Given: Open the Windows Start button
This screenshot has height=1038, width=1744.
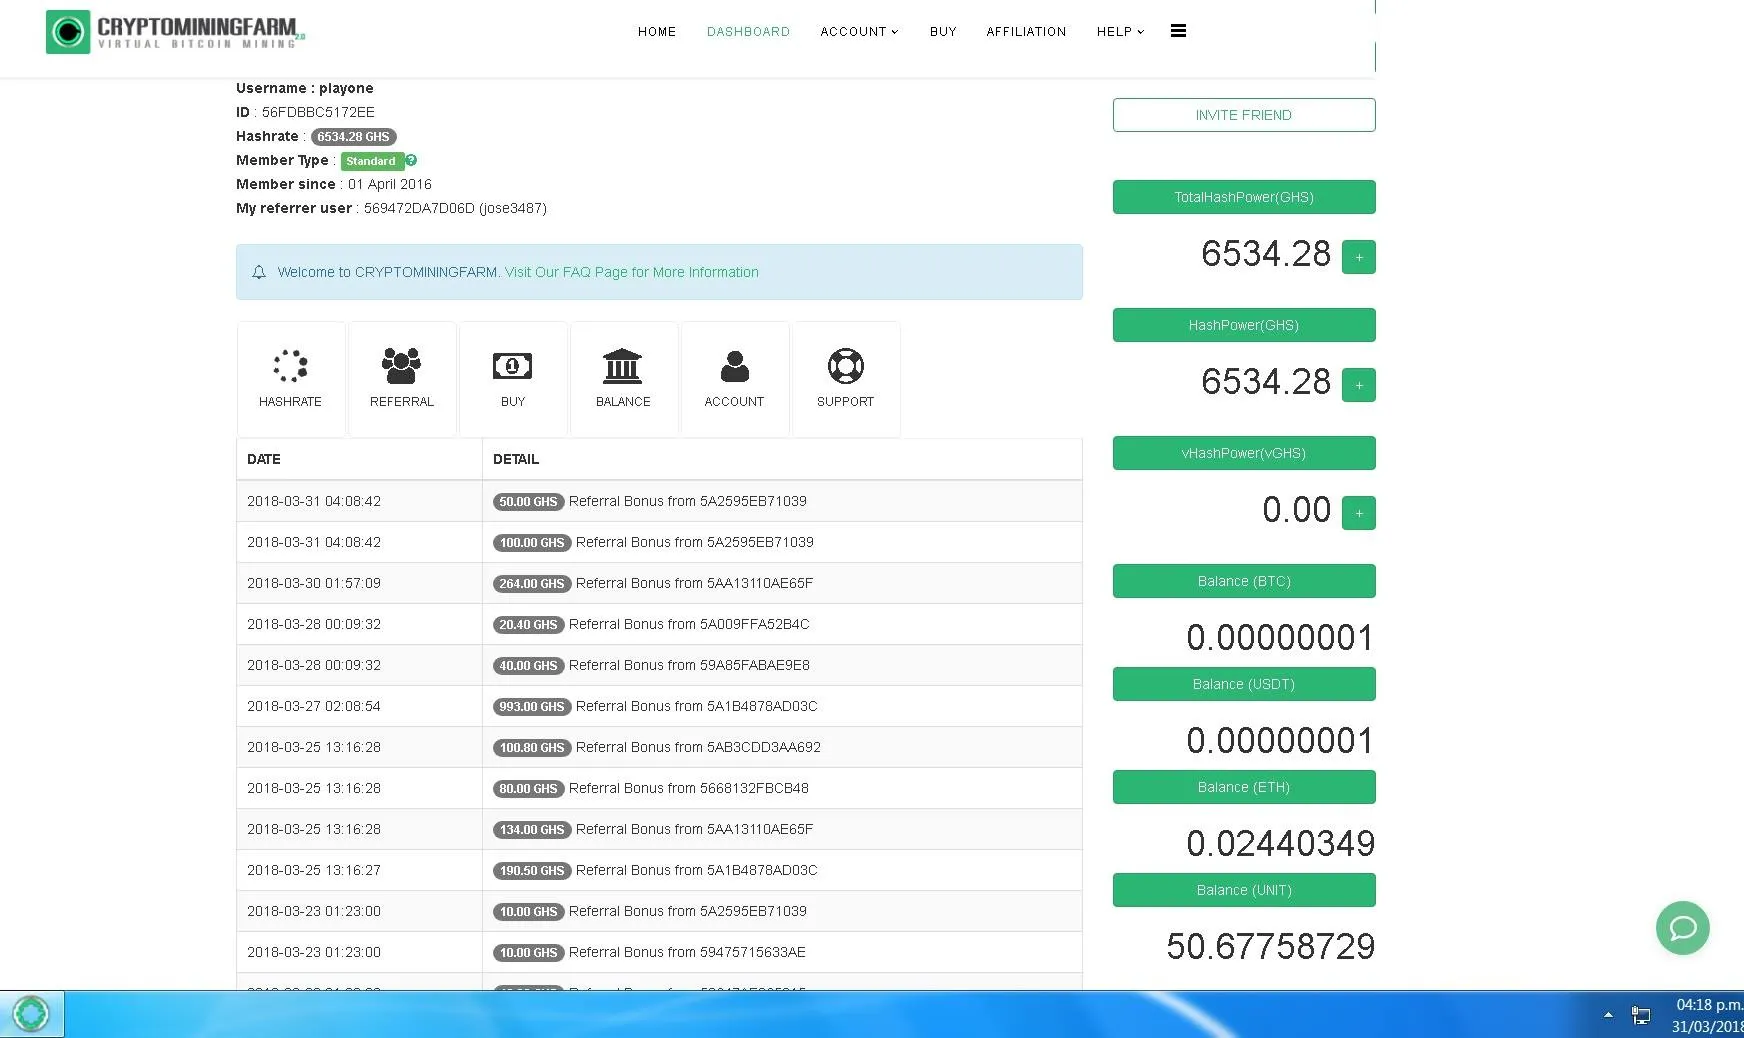Looking at the screenshot, I should click(x=31, y=1014).
